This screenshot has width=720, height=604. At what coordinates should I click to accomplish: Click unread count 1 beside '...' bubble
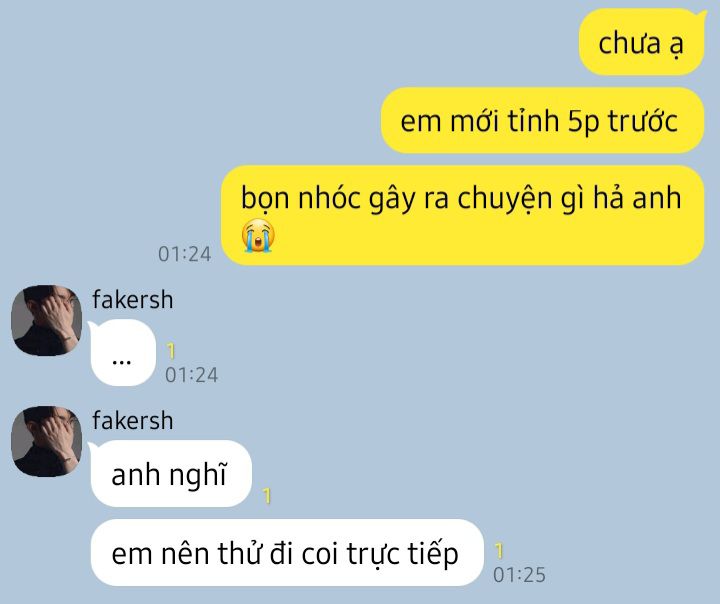(171, 351)
